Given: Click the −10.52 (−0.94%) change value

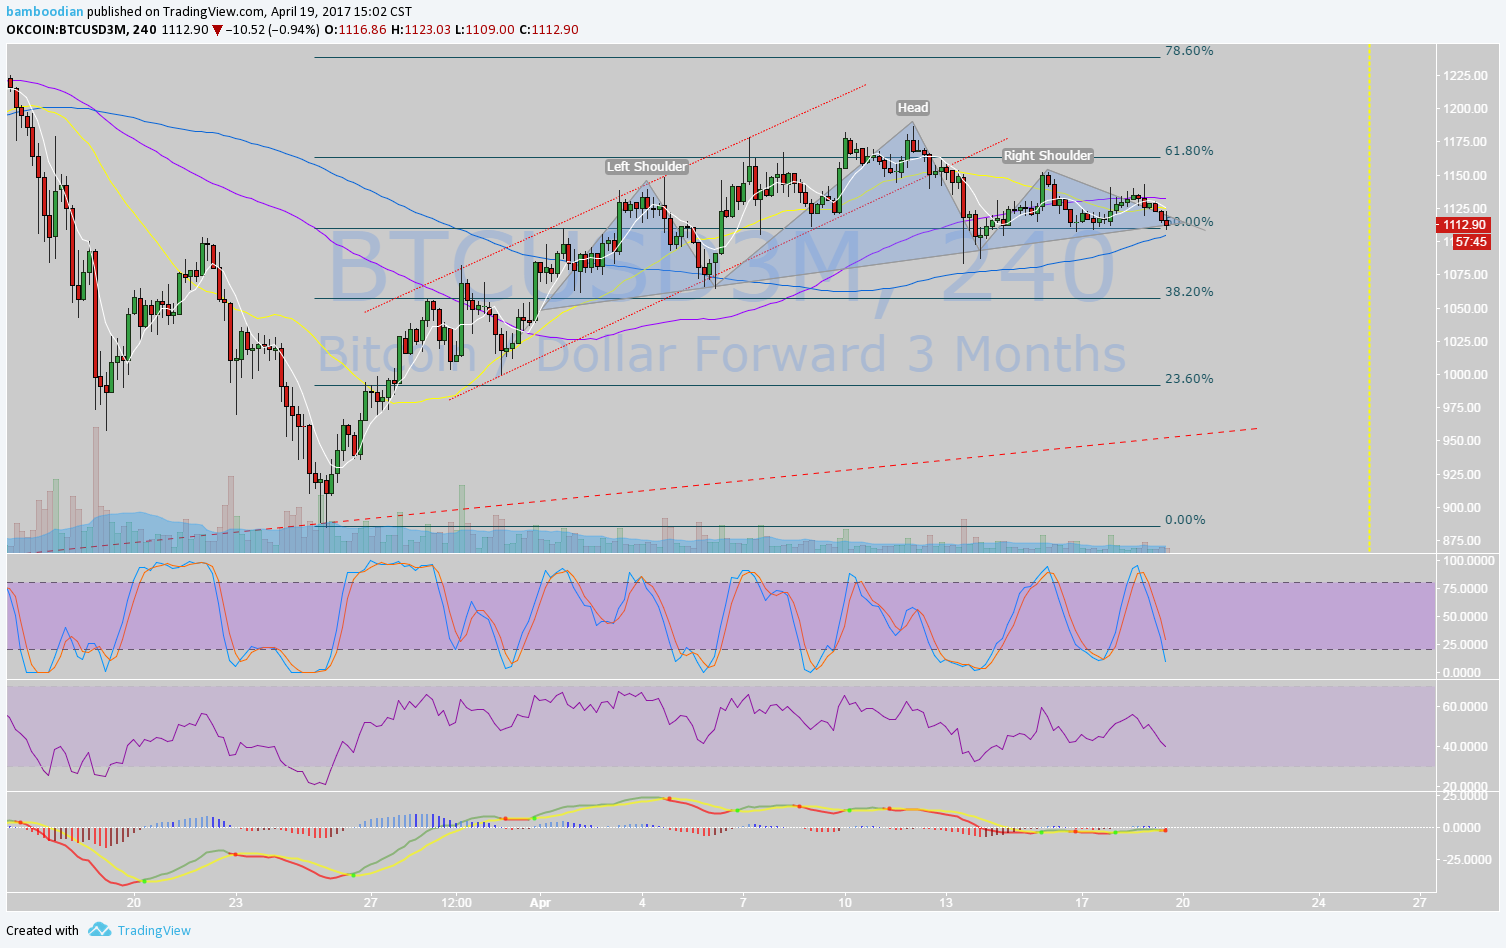Looking at the screenshot, I should coord(272,30).
